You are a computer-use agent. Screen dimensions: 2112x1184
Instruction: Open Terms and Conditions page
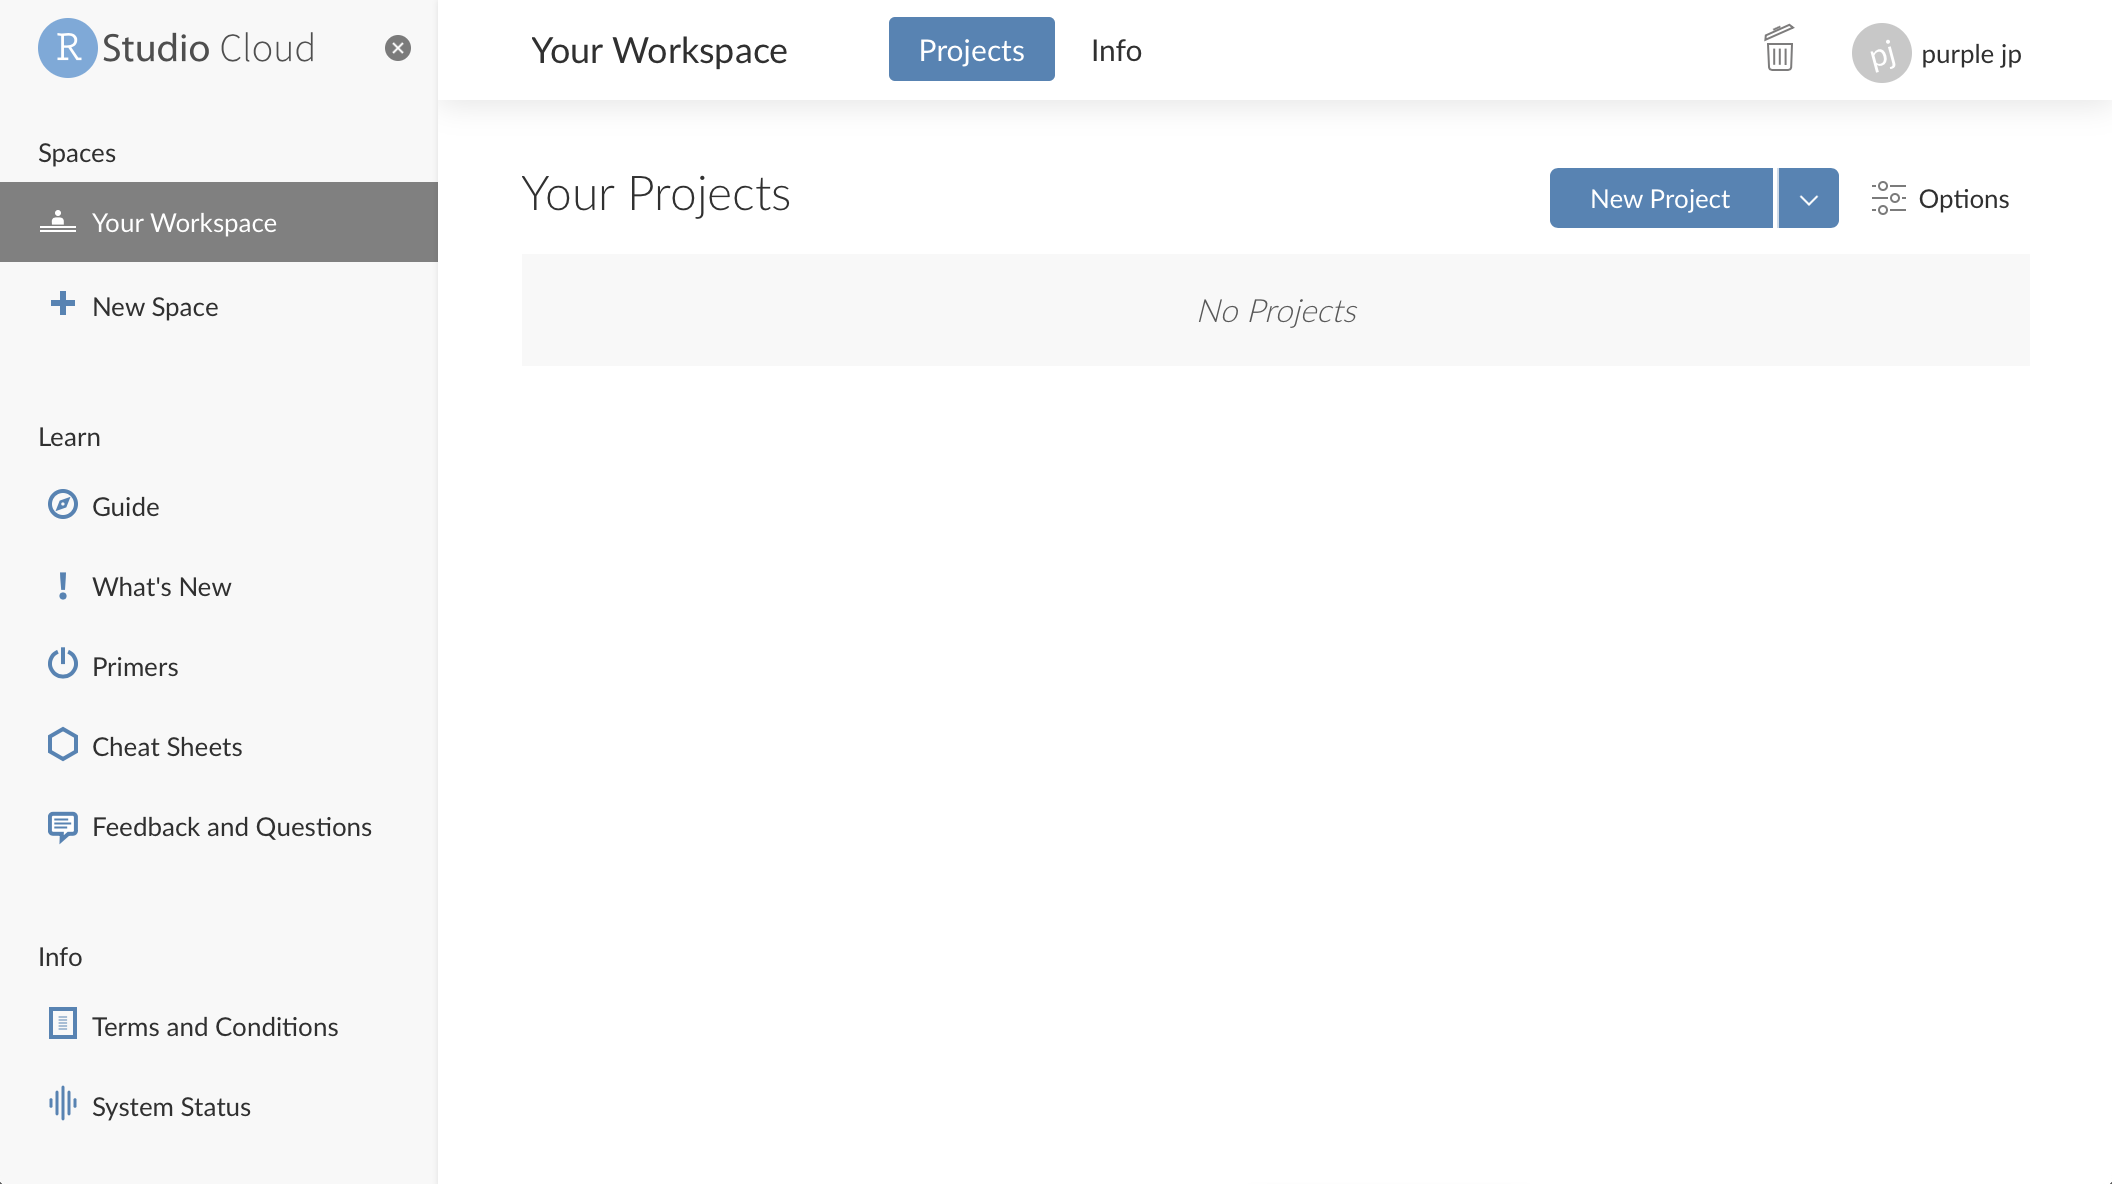click(215, 1026)
